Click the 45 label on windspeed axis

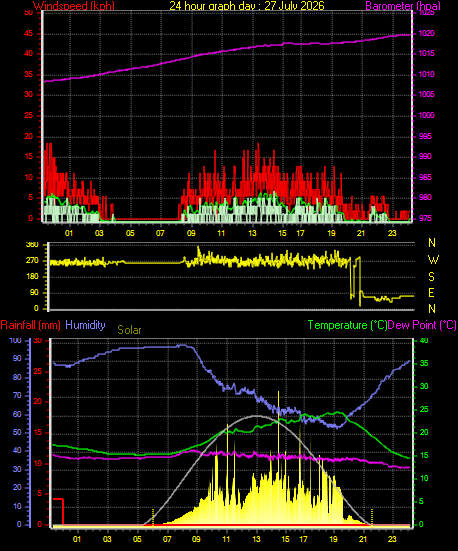coord(28,34)
